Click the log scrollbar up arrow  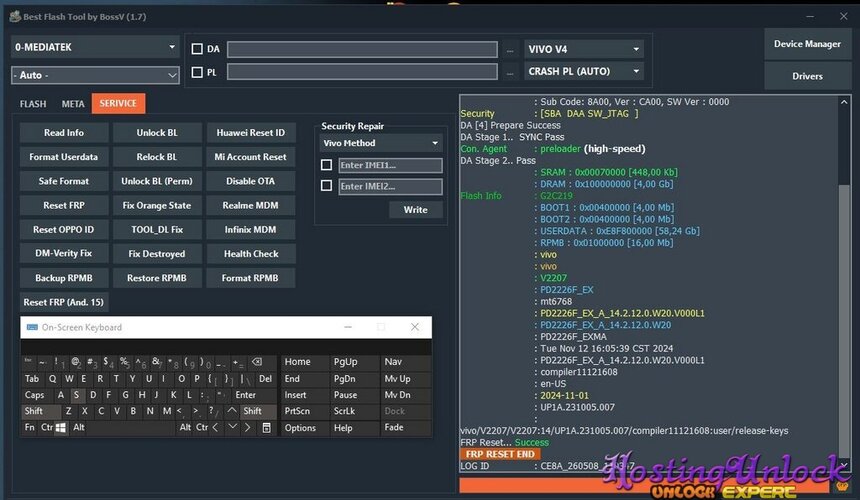[844, 102]
